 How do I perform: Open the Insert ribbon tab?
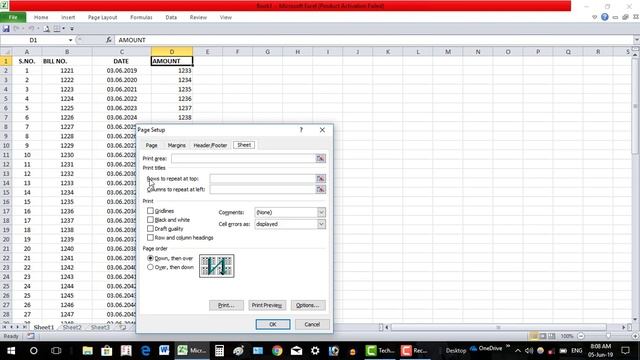tap(68, 17)
